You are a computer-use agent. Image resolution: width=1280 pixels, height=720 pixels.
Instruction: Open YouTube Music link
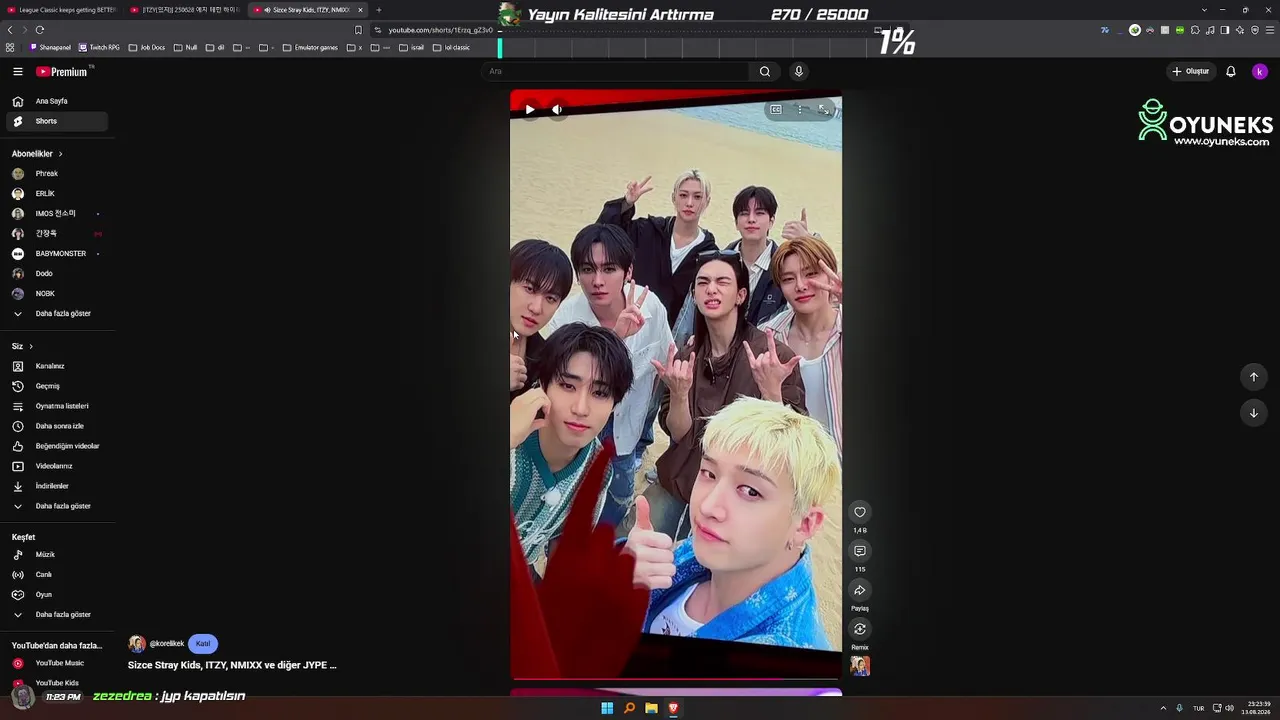[56, 663]
